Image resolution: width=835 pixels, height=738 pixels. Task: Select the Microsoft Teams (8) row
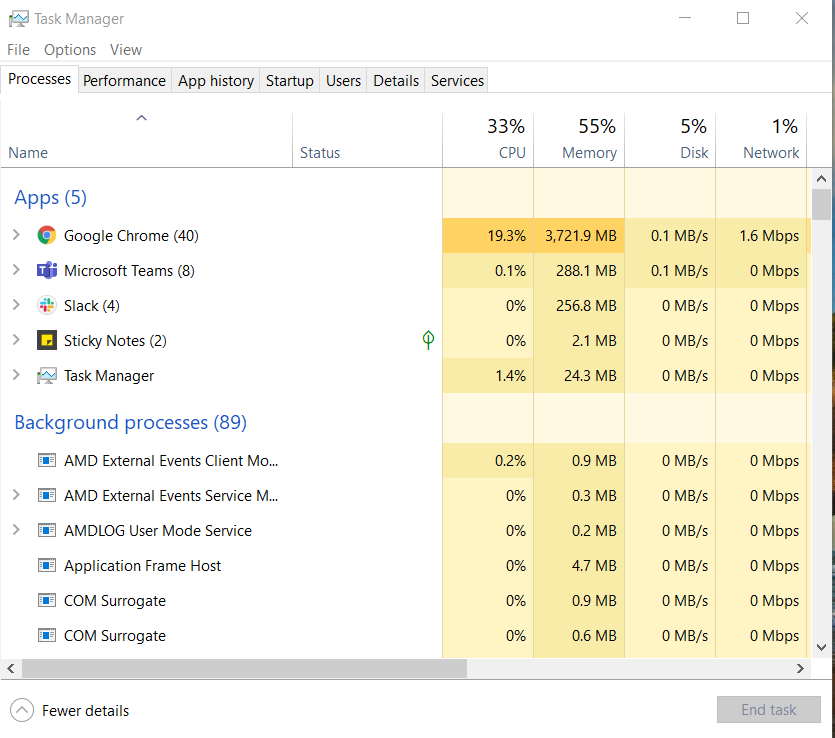coord(406,270)
